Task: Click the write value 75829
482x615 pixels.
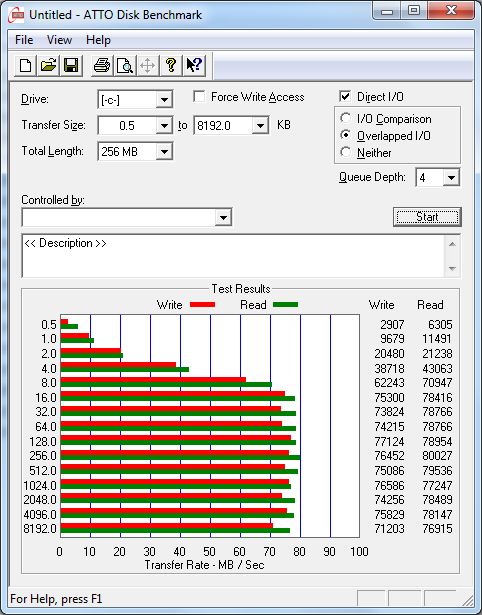Action: tap(389, 515)
